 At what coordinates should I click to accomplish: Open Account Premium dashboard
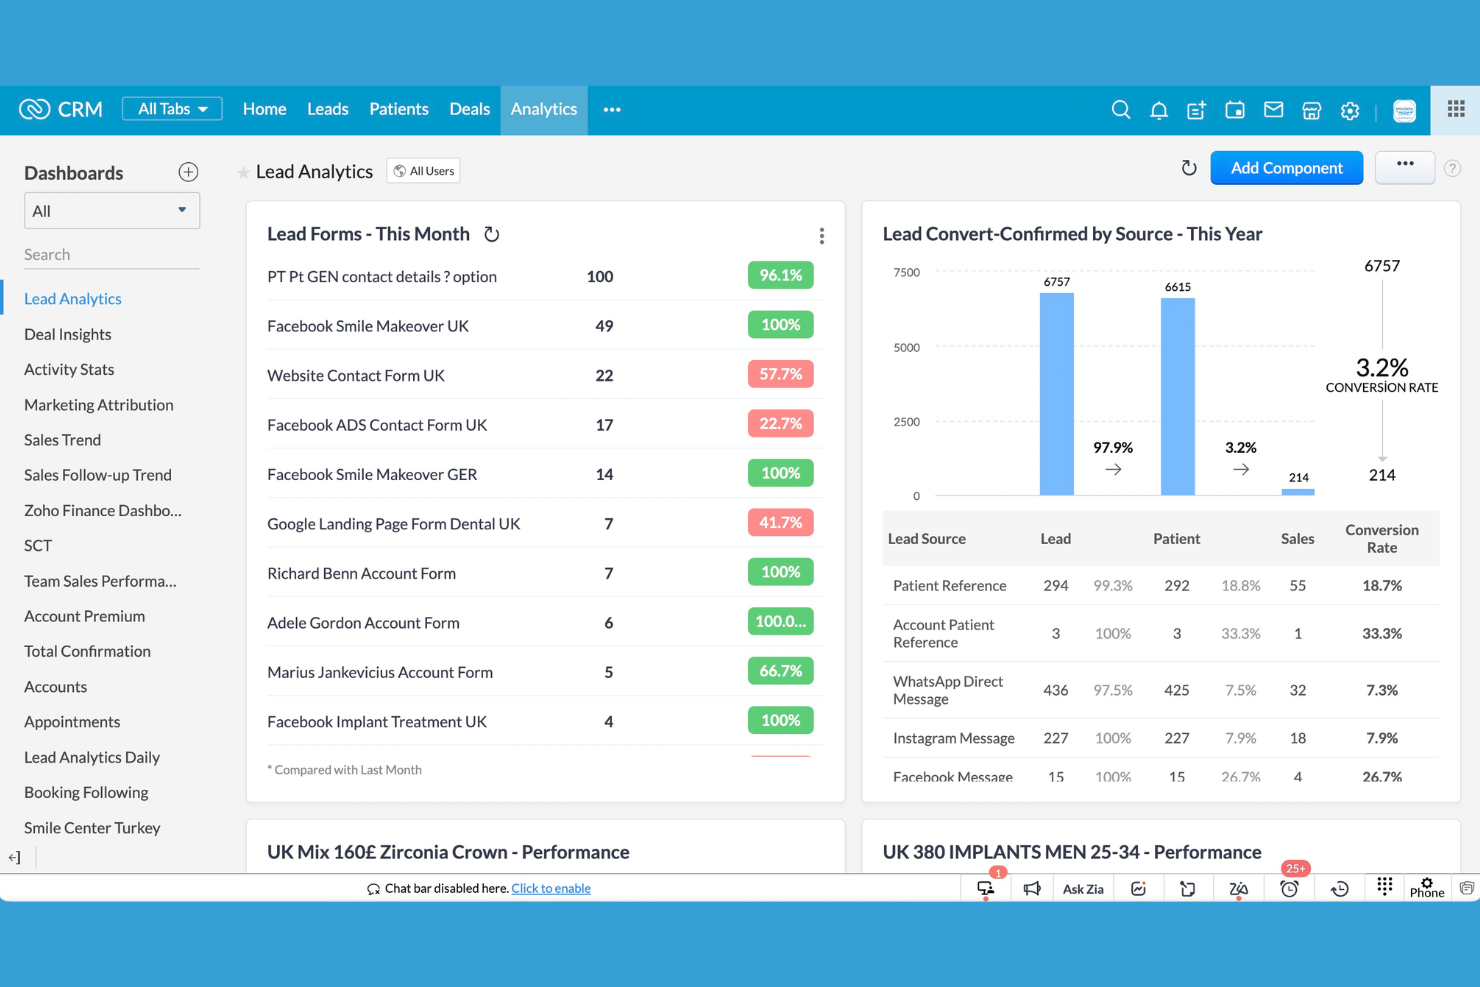tap(84, 616)
